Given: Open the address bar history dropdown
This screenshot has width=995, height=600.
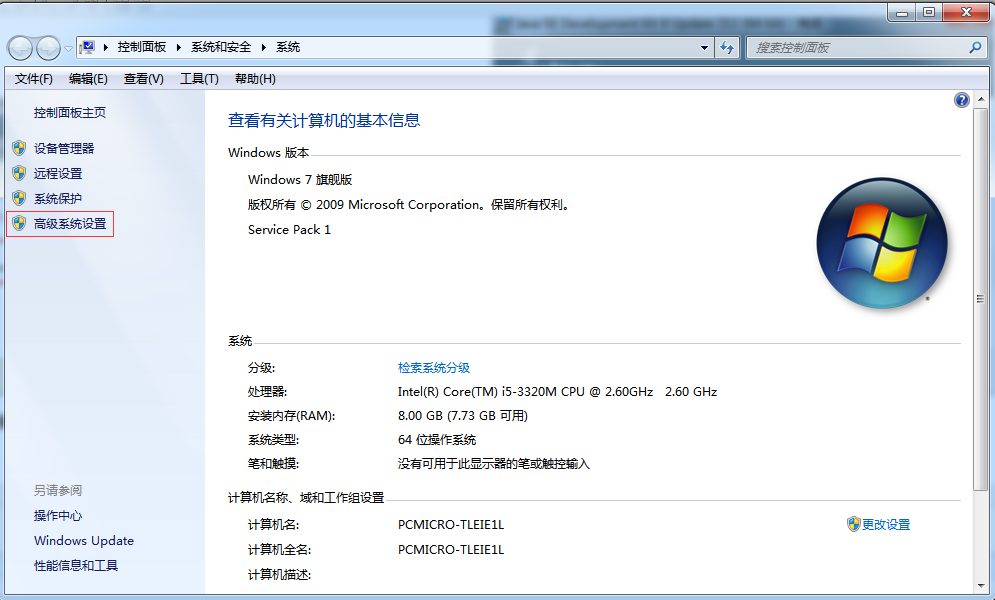Looking at the screenshot, I should click(x=704, y=48).
